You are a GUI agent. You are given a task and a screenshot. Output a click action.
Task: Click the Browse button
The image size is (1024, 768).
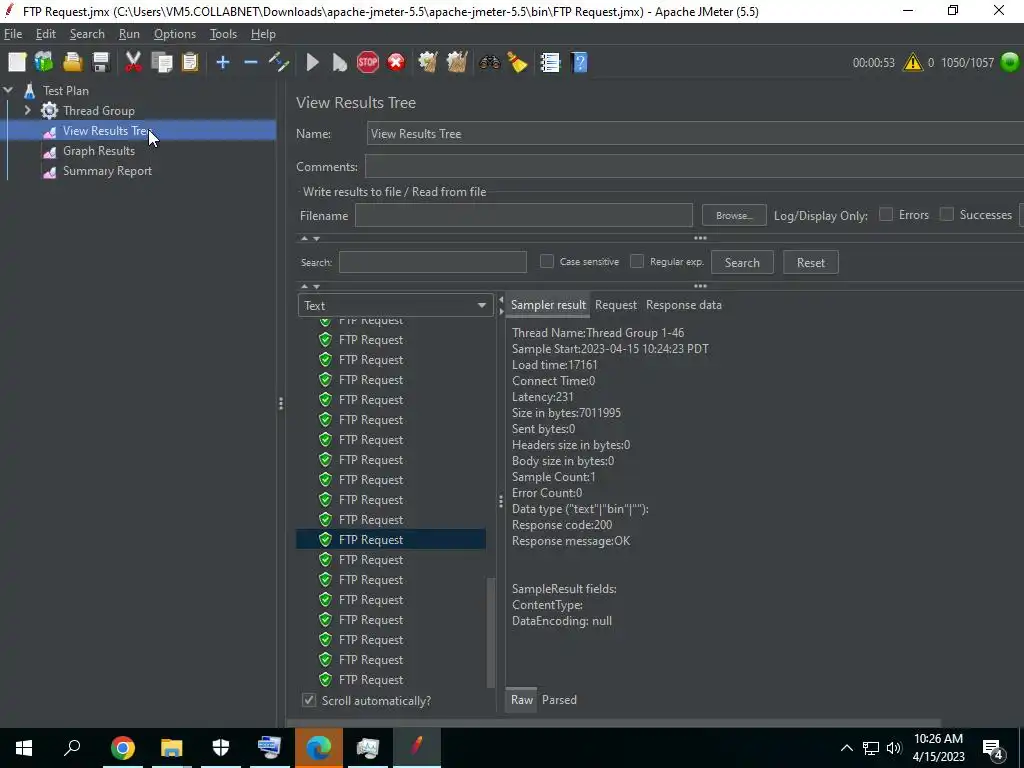coord(734,216)
